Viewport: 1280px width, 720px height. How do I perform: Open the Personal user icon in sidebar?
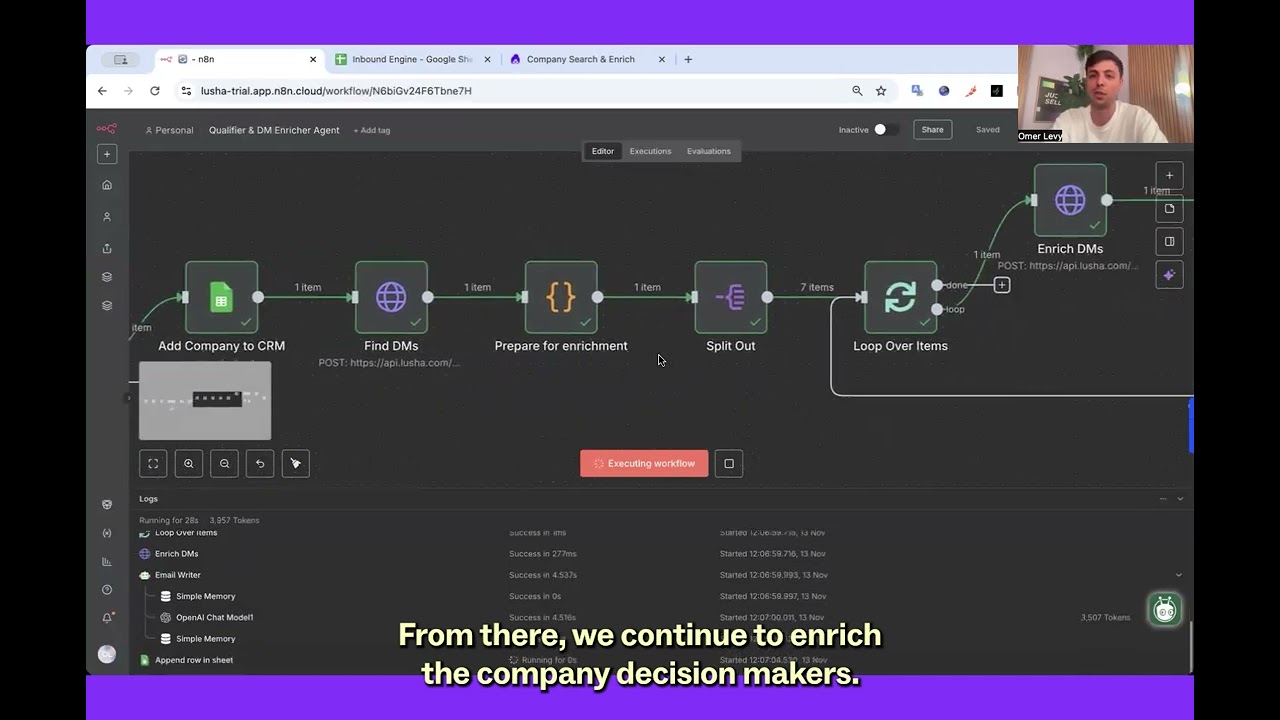click(x=107, y=217)
